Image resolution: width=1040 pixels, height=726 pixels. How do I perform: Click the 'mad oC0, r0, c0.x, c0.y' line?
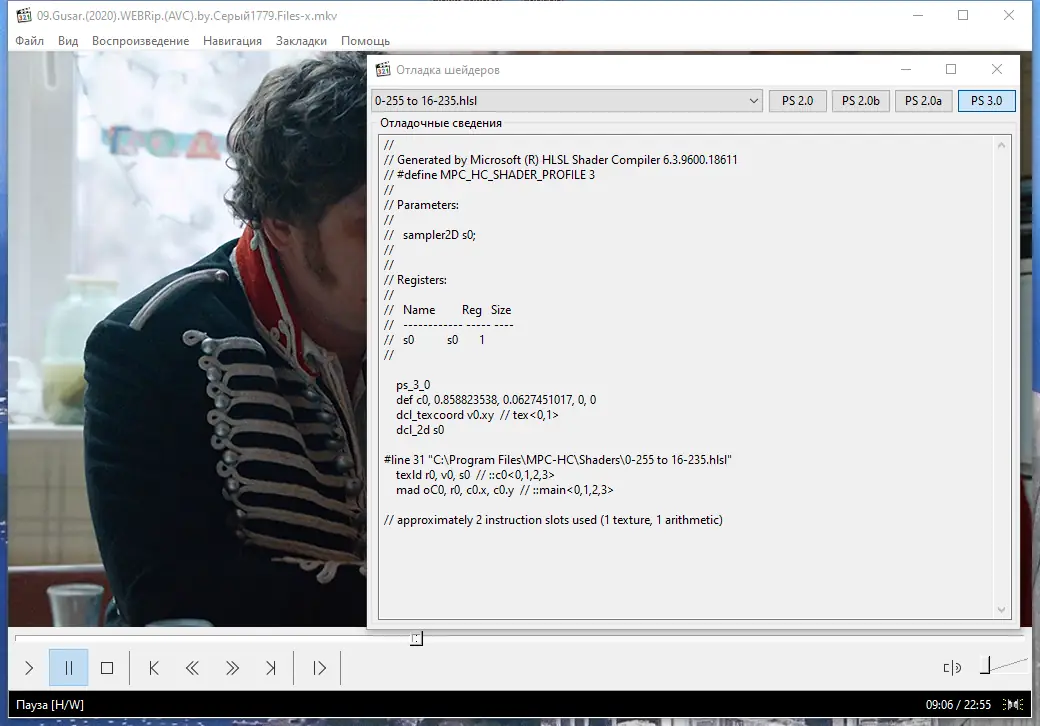tap(504, 490)
